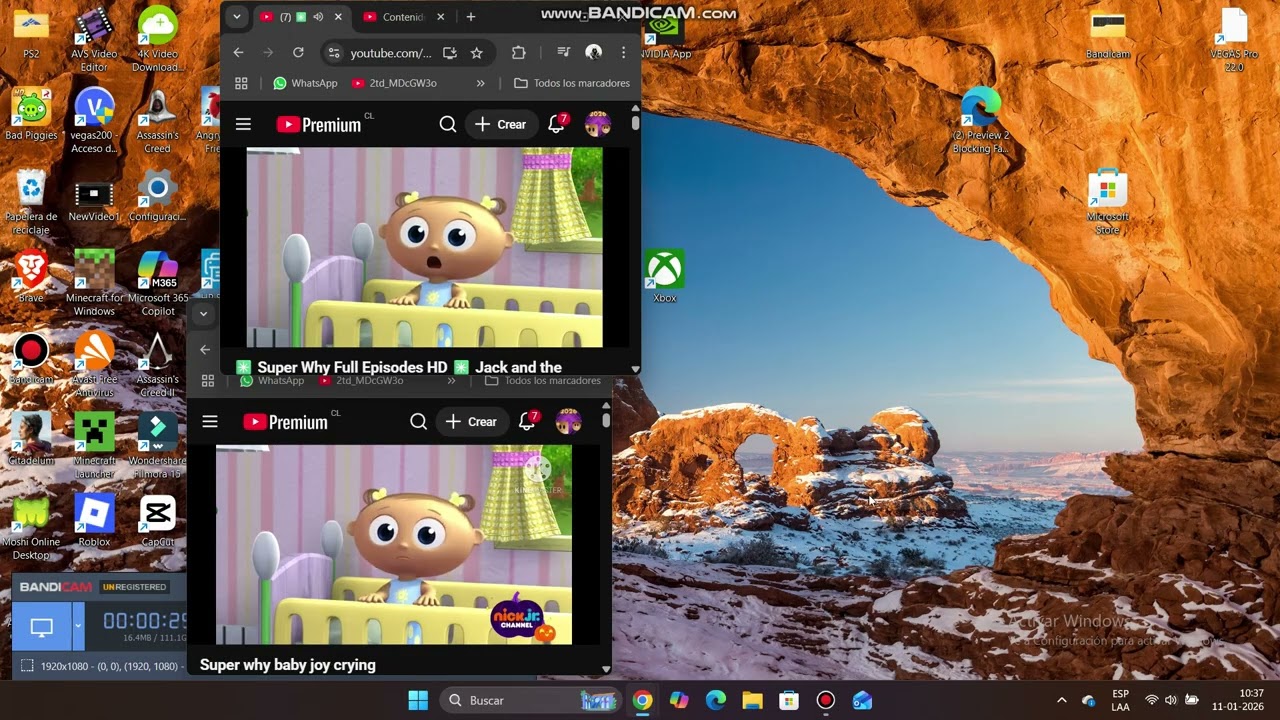Open Google Chrome from the taskbar
1280x720 pixels.
(642, 700)
